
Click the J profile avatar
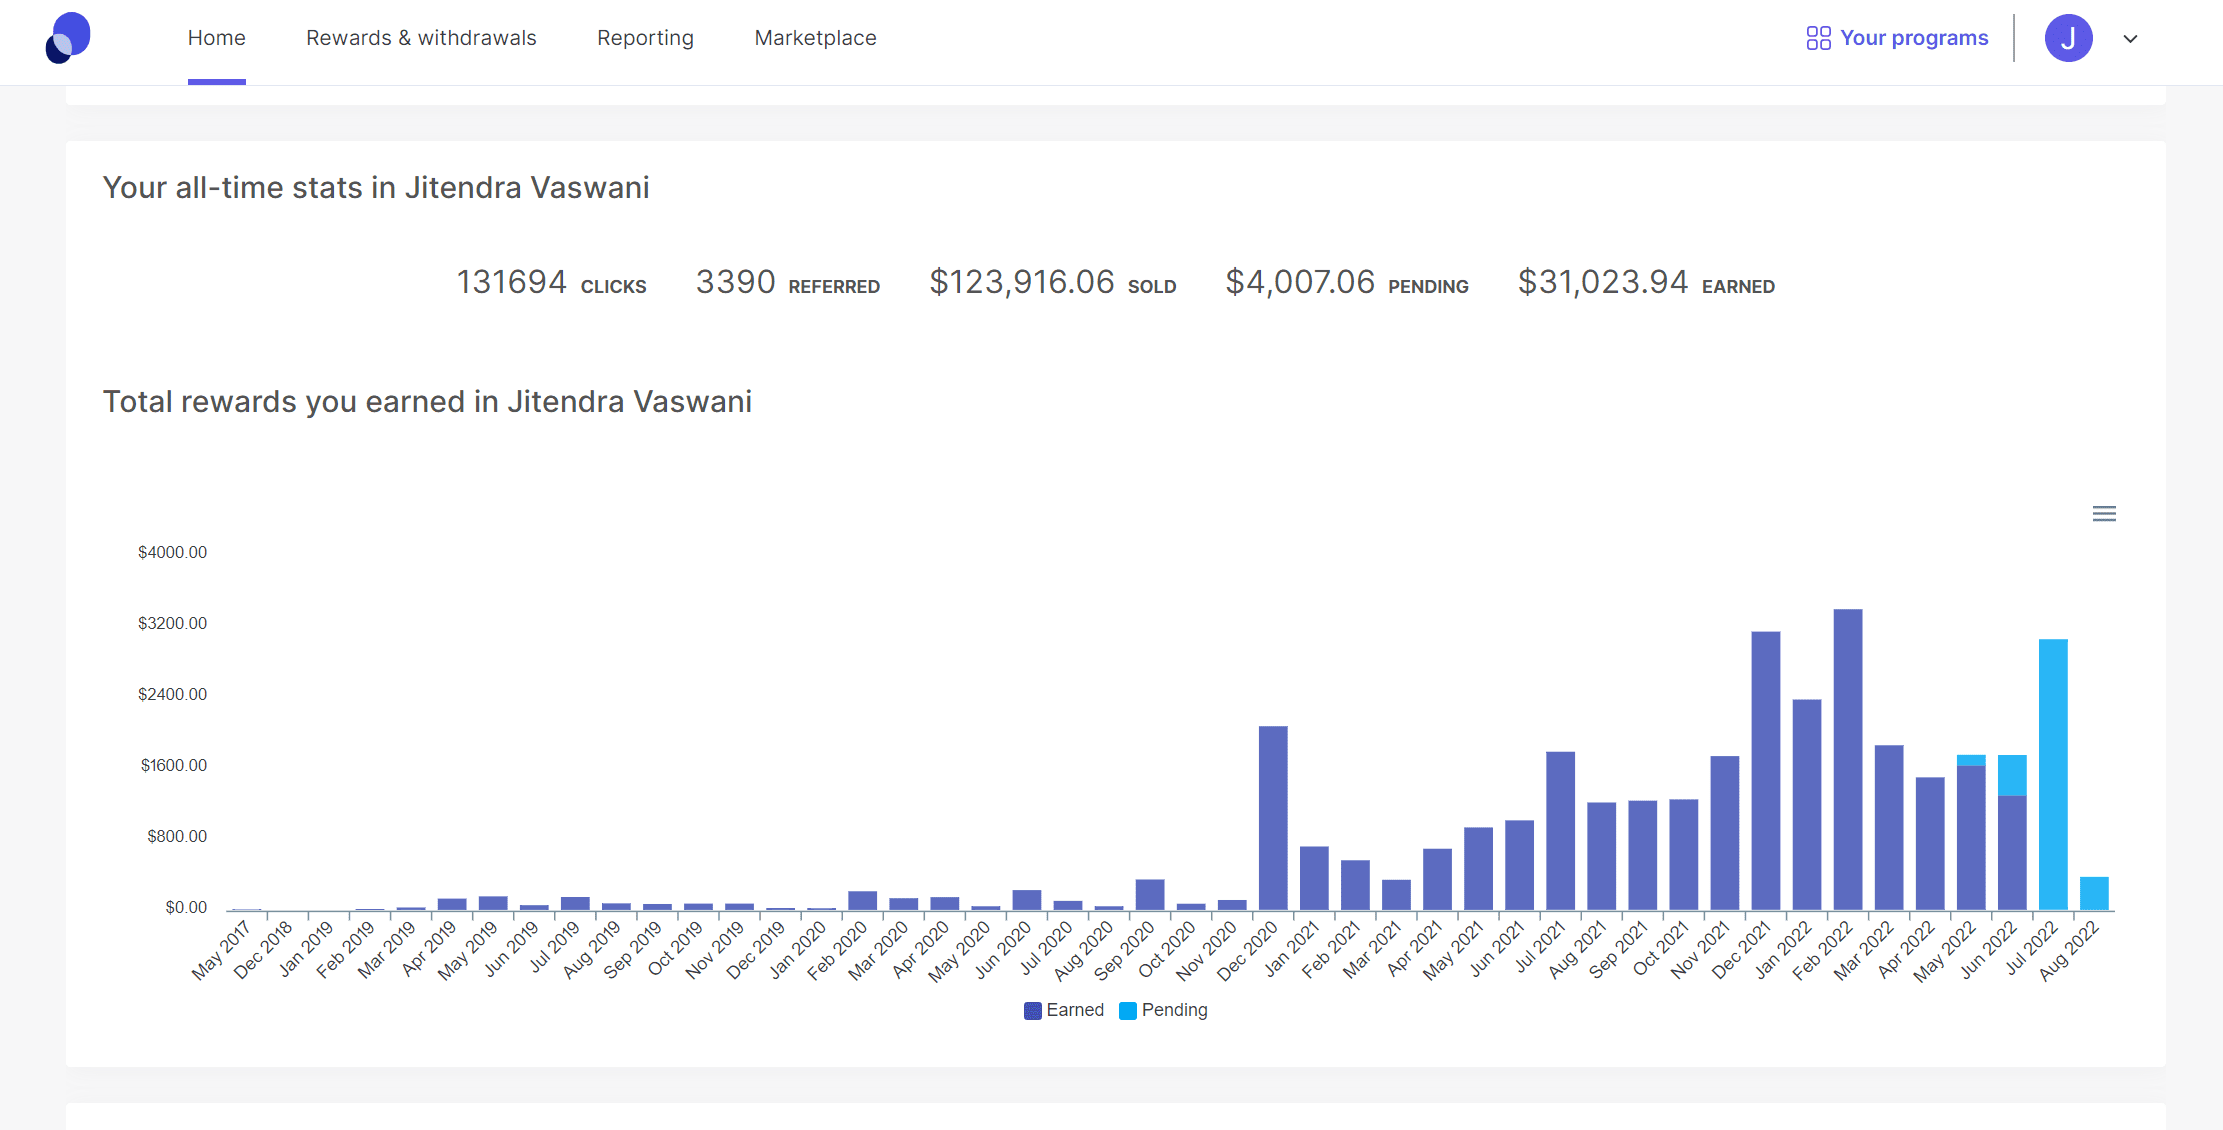[2068, 38]
